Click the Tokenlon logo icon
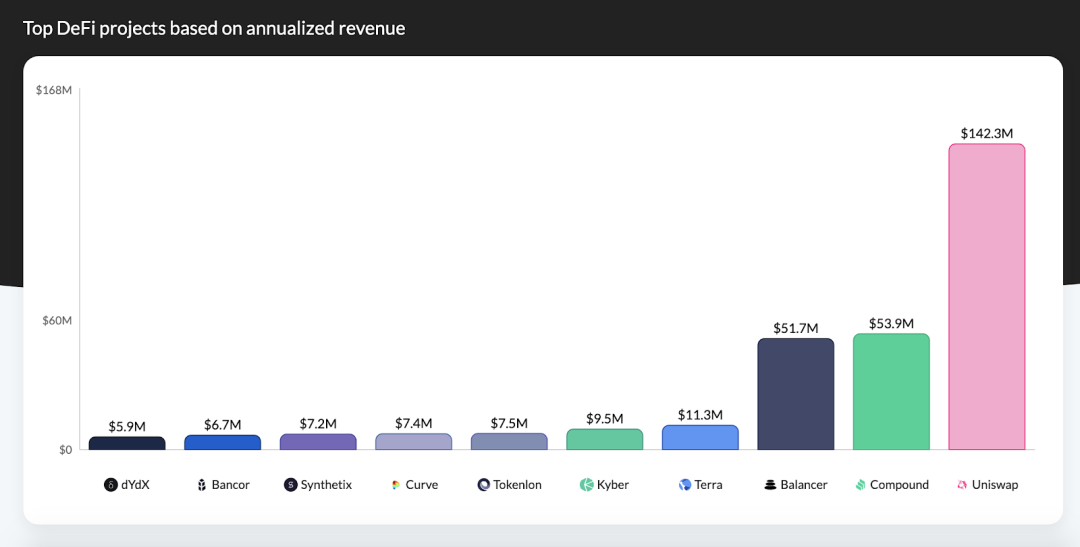1080x547 pixels. (x=483, y=485)
